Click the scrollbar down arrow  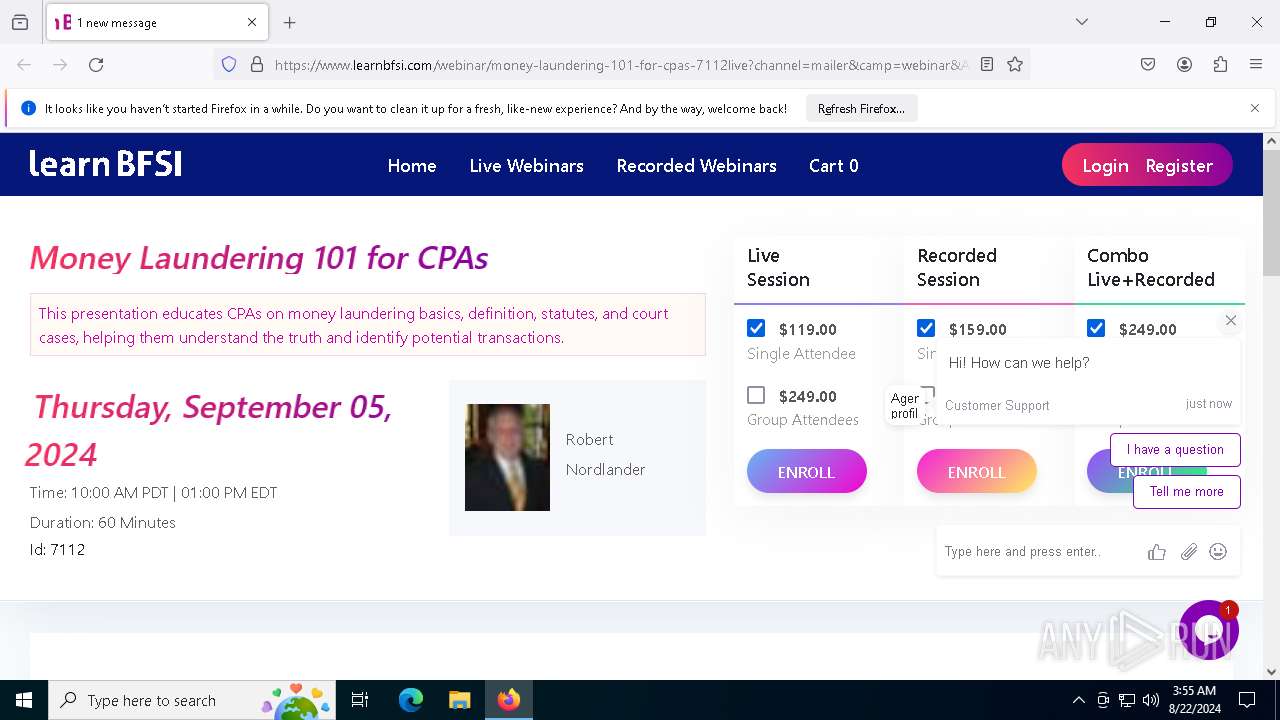1271,672
